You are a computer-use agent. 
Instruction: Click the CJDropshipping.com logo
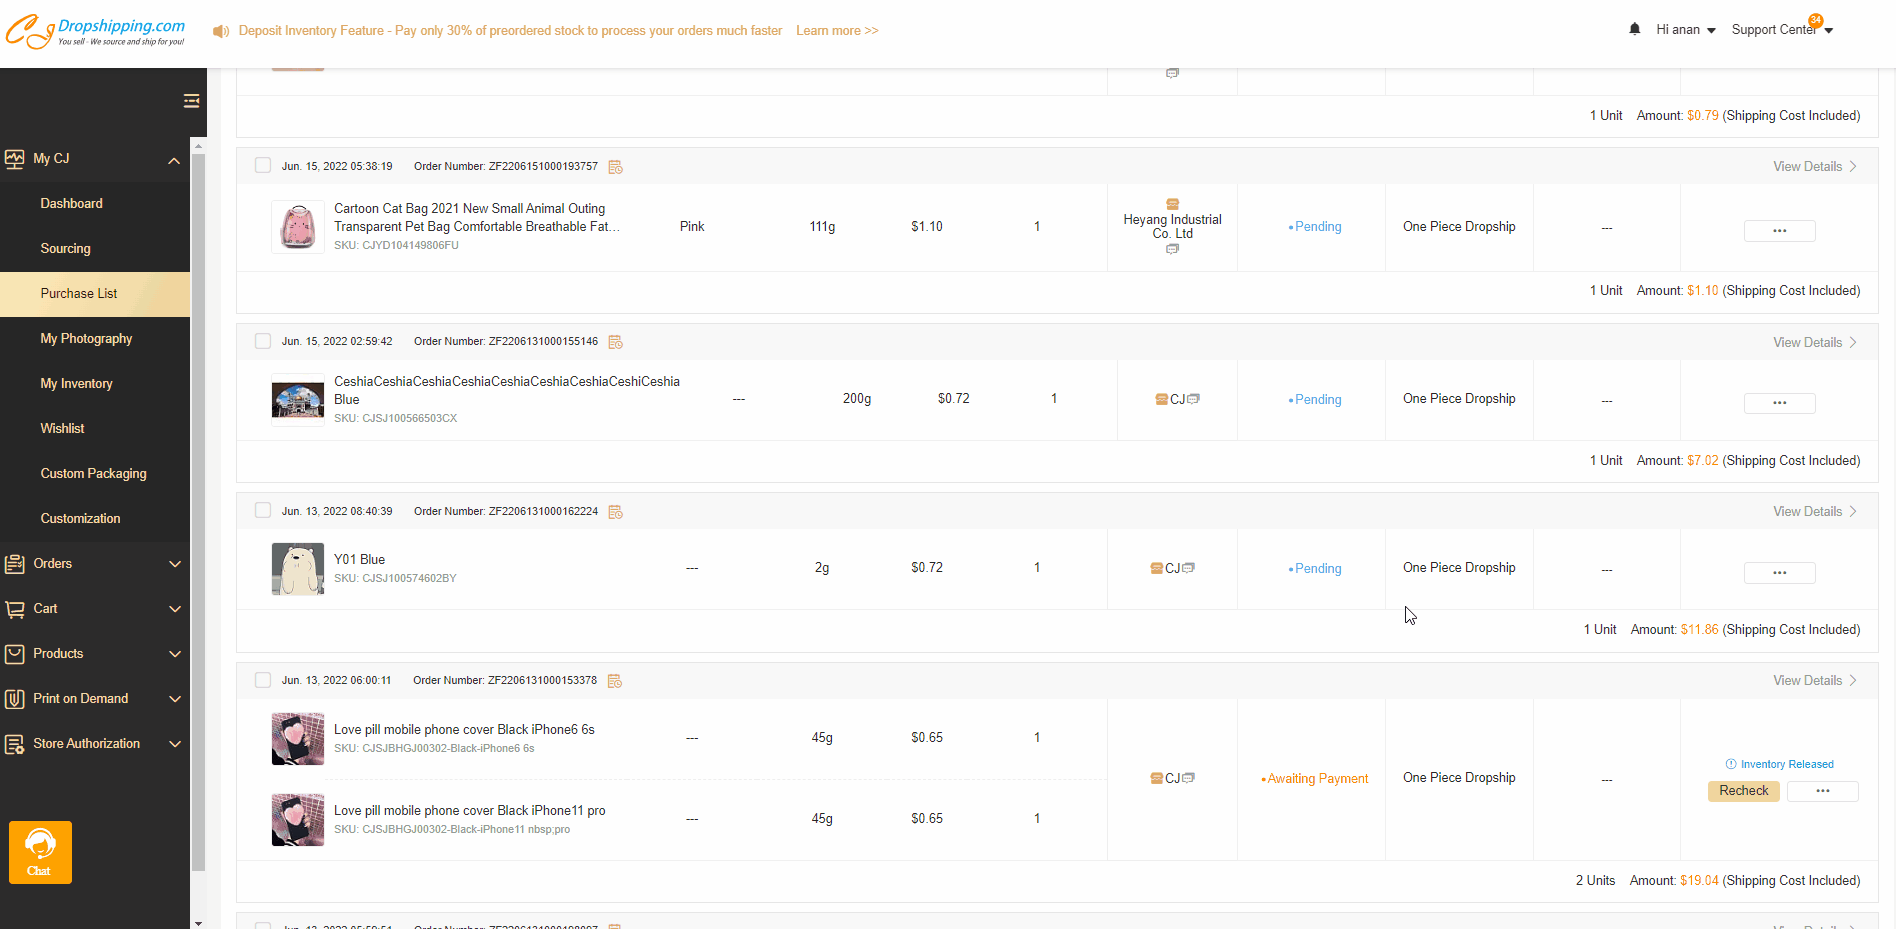[x=96, y=31]
